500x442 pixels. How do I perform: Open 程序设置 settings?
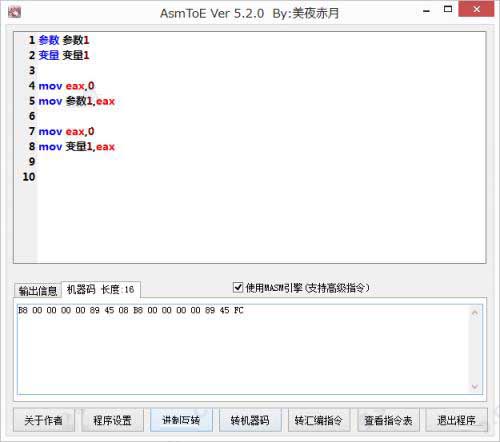point(112,420)
